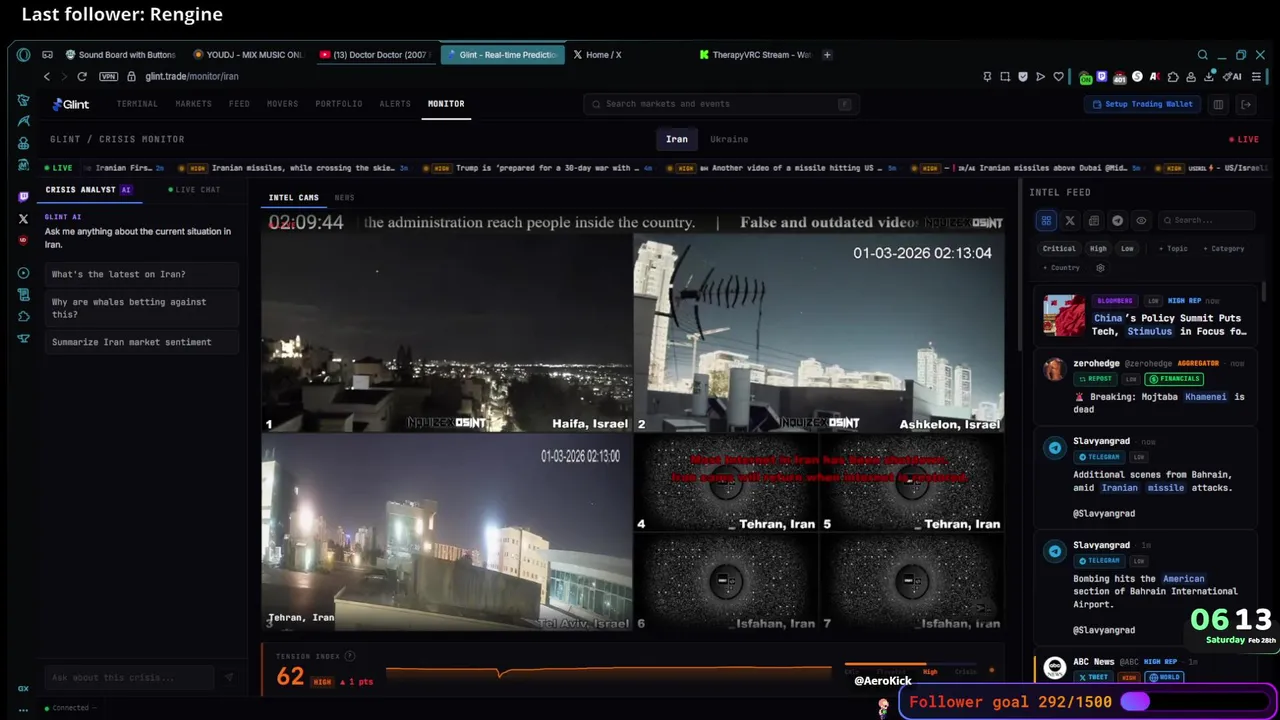
Task: Open the Bloomberg China Policy Summit post
Action: pos(1146,315)
